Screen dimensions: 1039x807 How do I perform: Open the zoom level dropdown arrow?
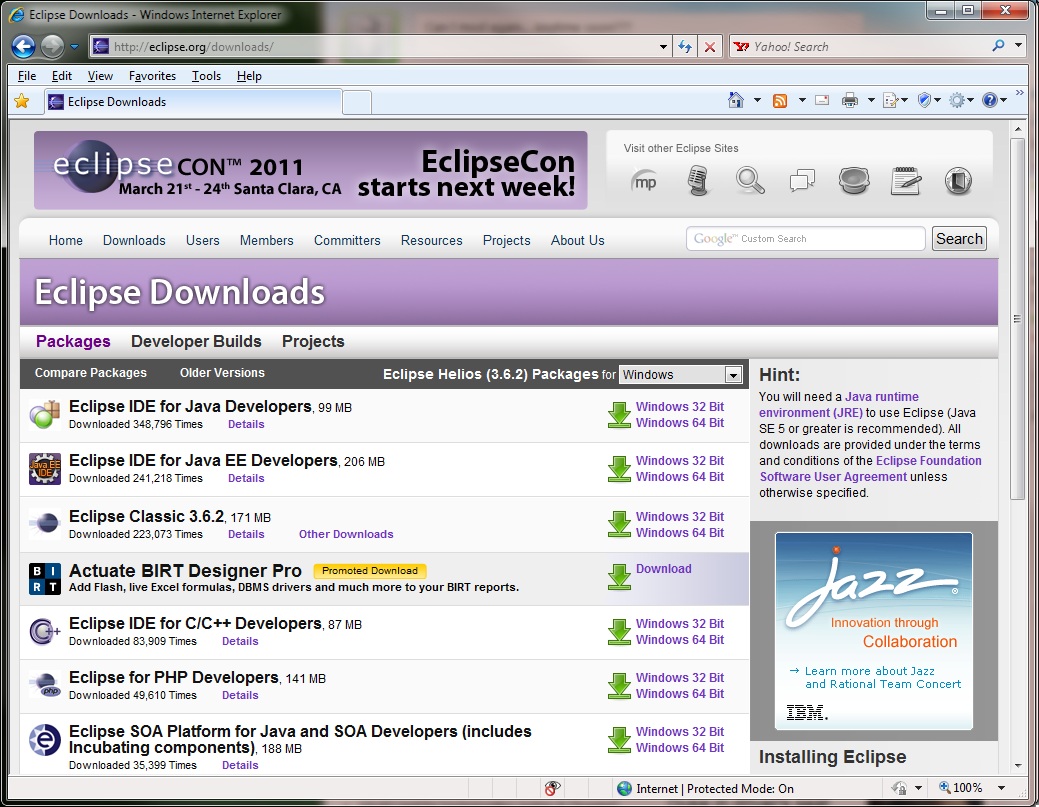(1001, 788)
